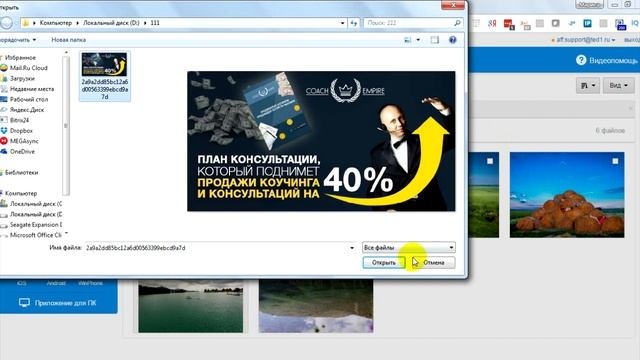
Task: Click the выход logout link
Action: [x=632, y=40]
